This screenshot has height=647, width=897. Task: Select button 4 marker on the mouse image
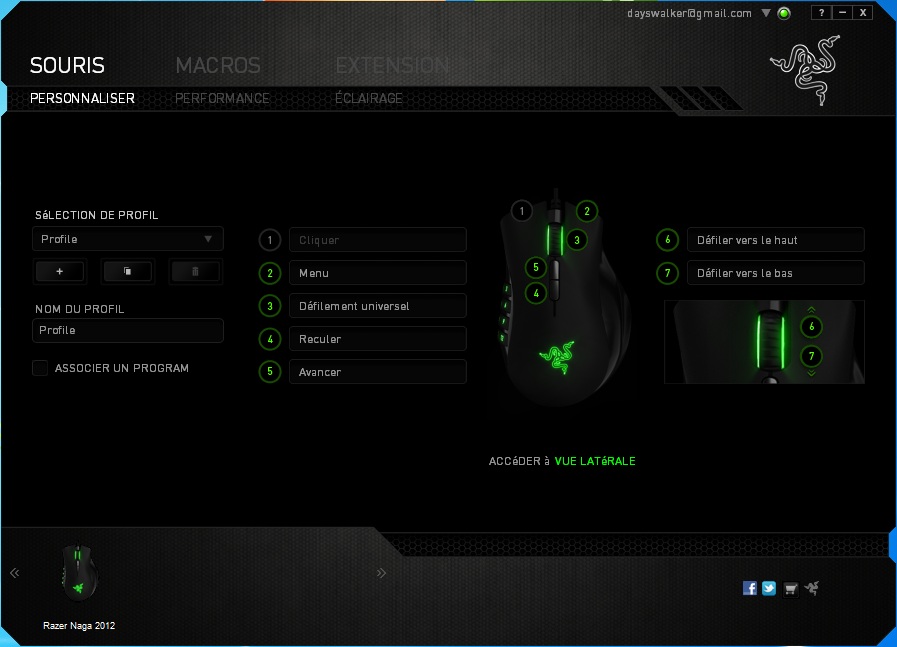pos(536,294)
